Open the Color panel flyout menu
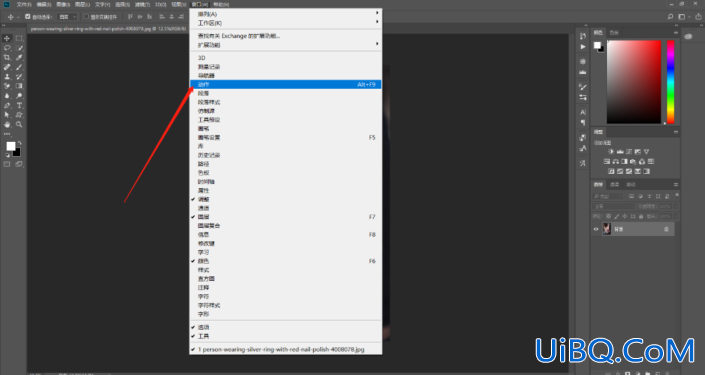 675,32
